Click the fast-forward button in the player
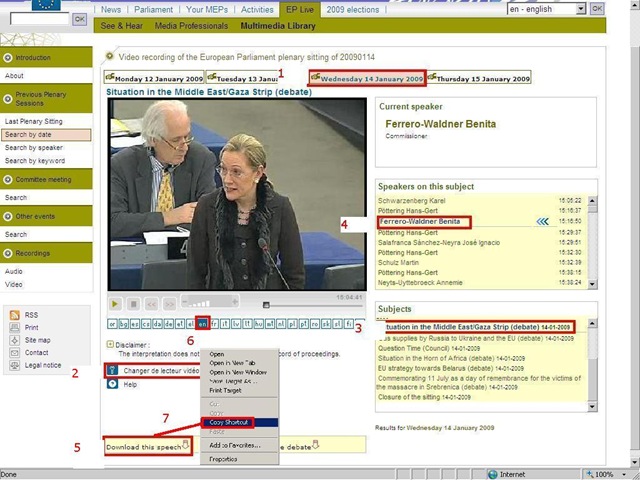Image resolution: width=640 pixels, height=480 pixels. pyautogui.click(x=170, y=303)
